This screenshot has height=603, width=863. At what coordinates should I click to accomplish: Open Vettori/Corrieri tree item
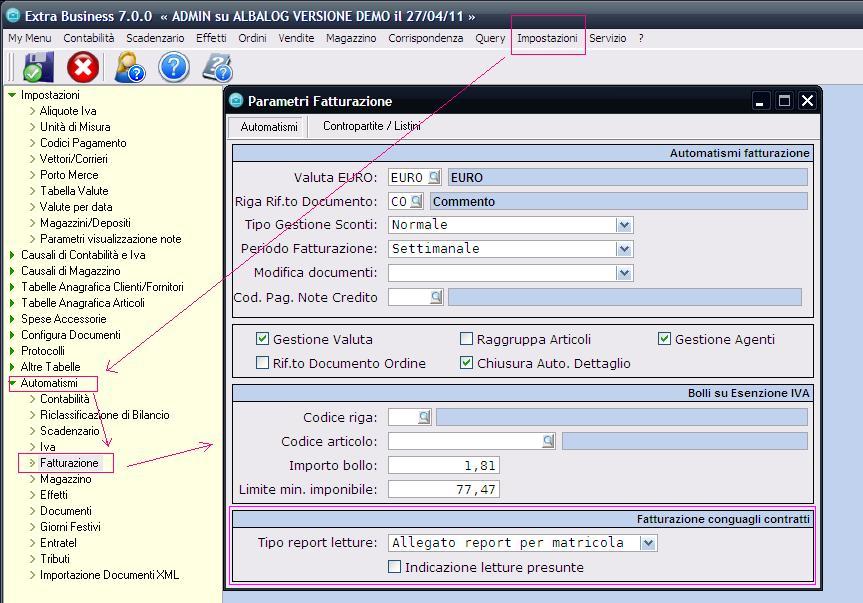[74, 159]
